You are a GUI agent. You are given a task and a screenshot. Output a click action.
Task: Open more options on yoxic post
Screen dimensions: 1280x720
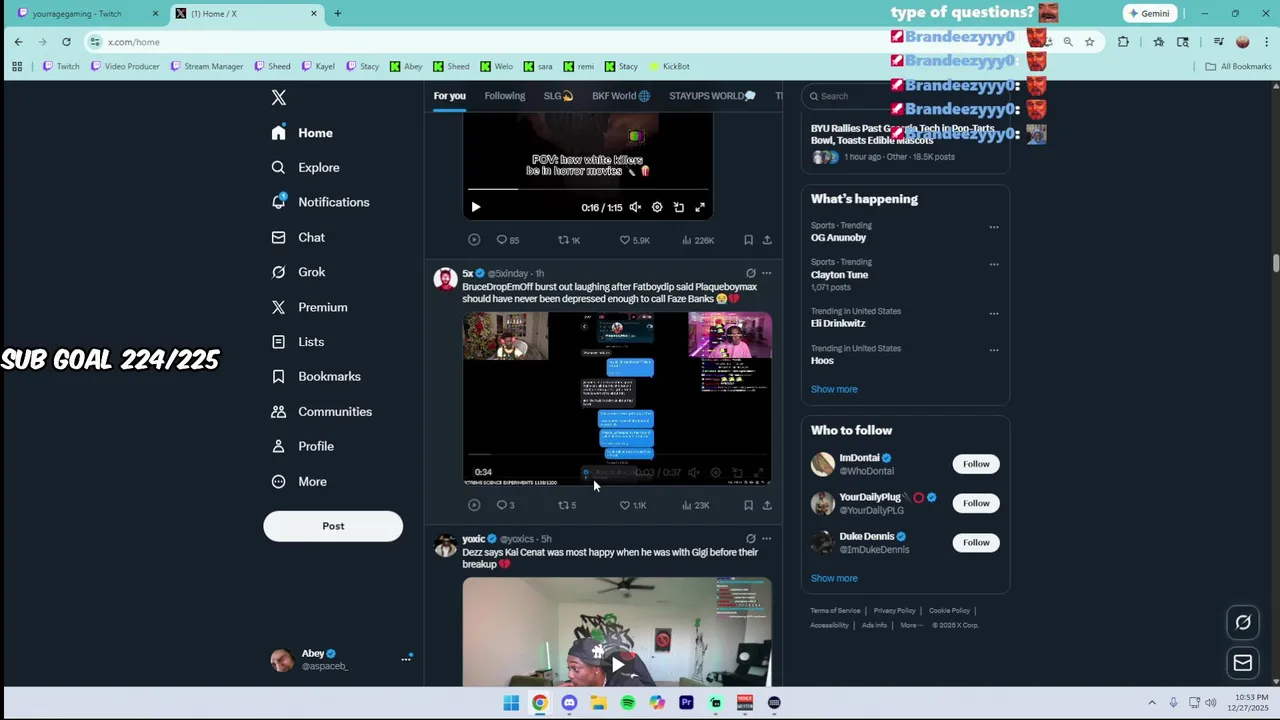click(767, 539)
